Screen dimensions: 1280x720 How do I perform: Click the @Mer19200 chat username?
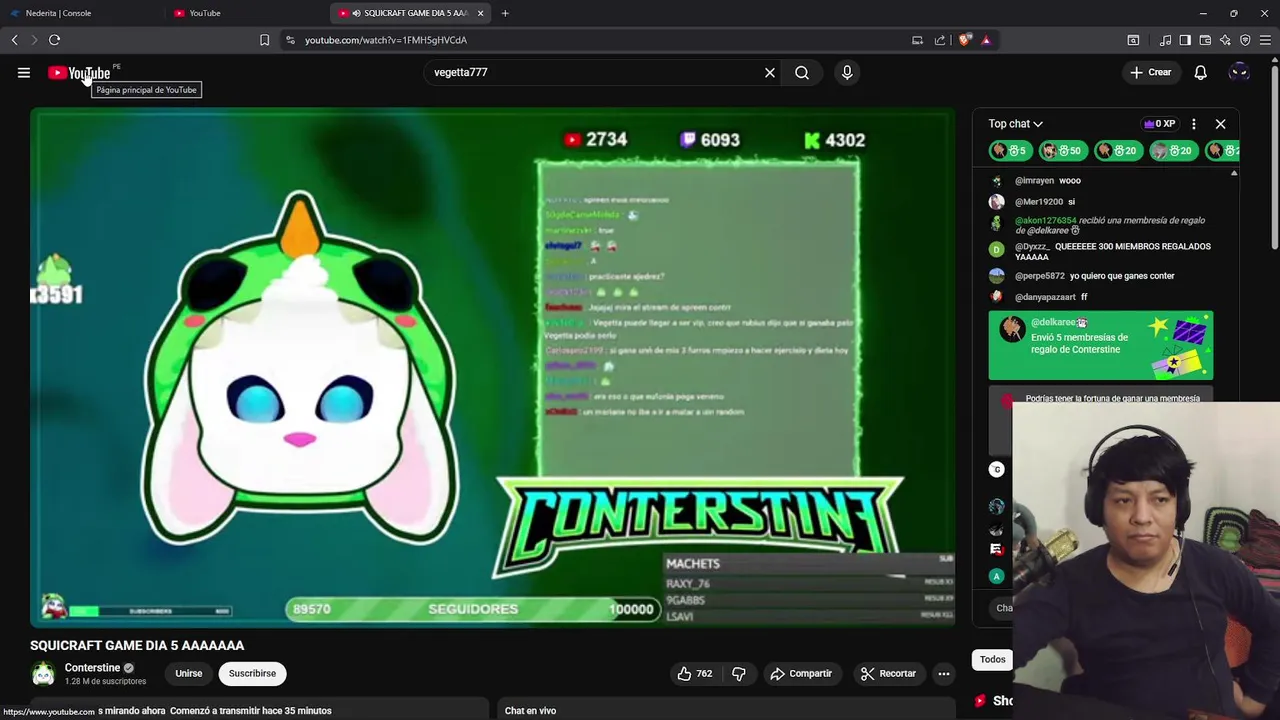point(1039,202)
